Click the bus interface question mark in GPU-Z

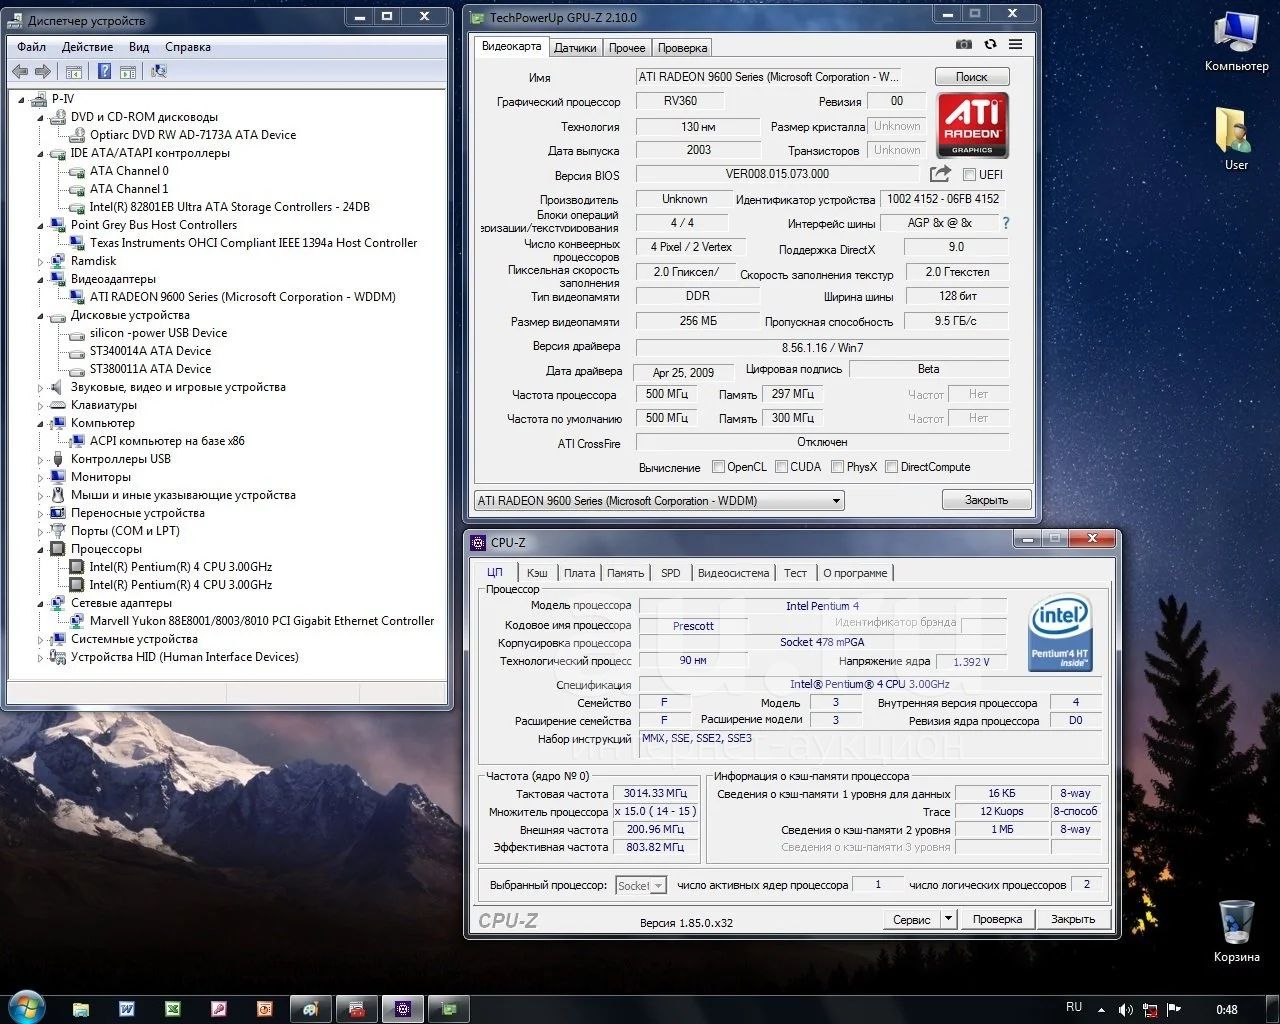(x=1006, y=223)
